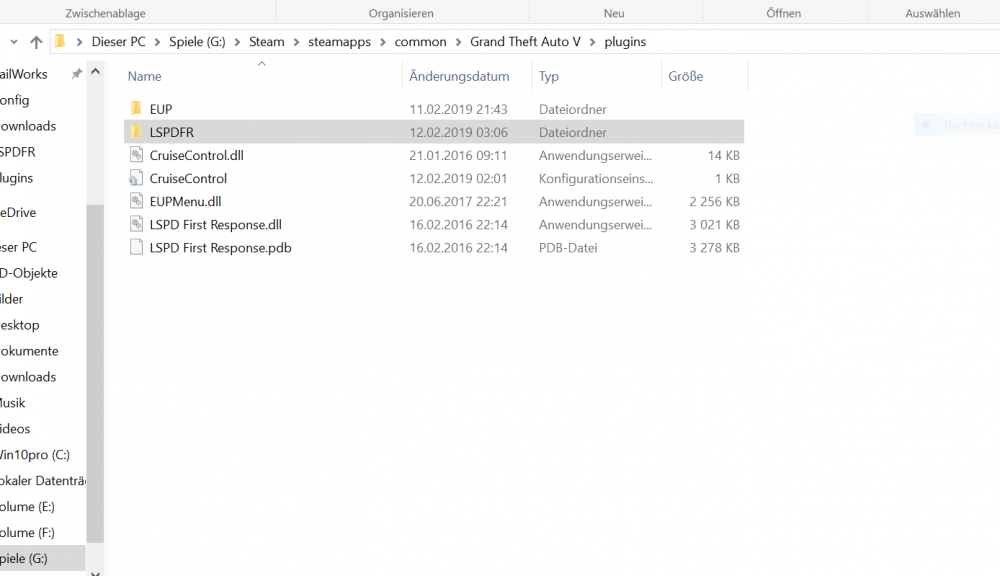Open the EUP folder icon
Viewport: 1000px width, 576px height.
tap(136, 108)
